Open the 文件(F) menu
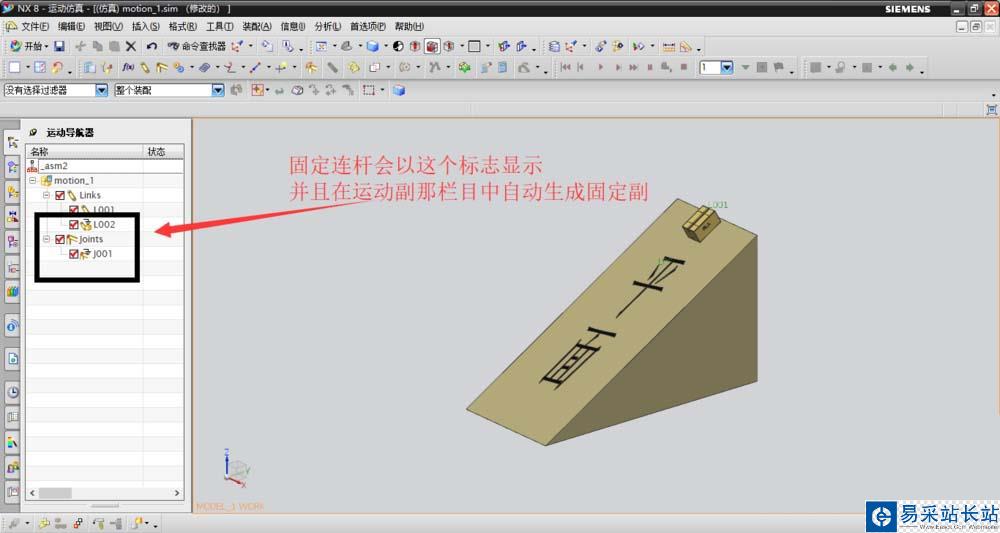The height and width of the screenshot is (533, 1000). click(x=35, y=26)
